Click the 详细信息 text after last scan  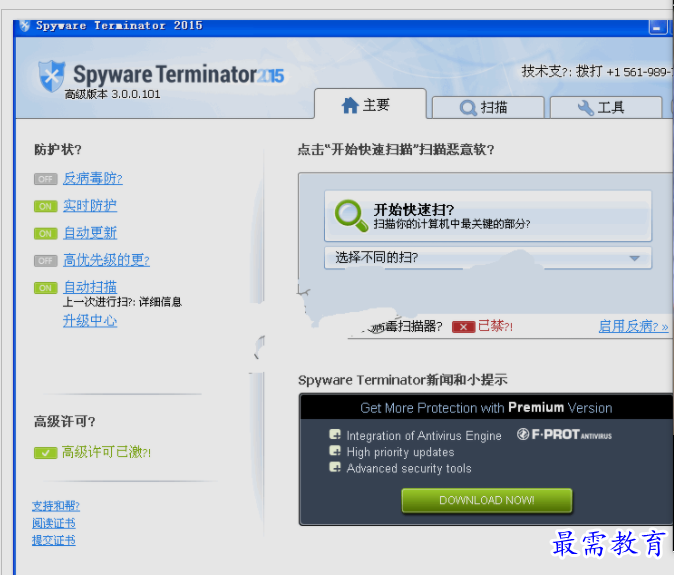click(x=160, y=302)
